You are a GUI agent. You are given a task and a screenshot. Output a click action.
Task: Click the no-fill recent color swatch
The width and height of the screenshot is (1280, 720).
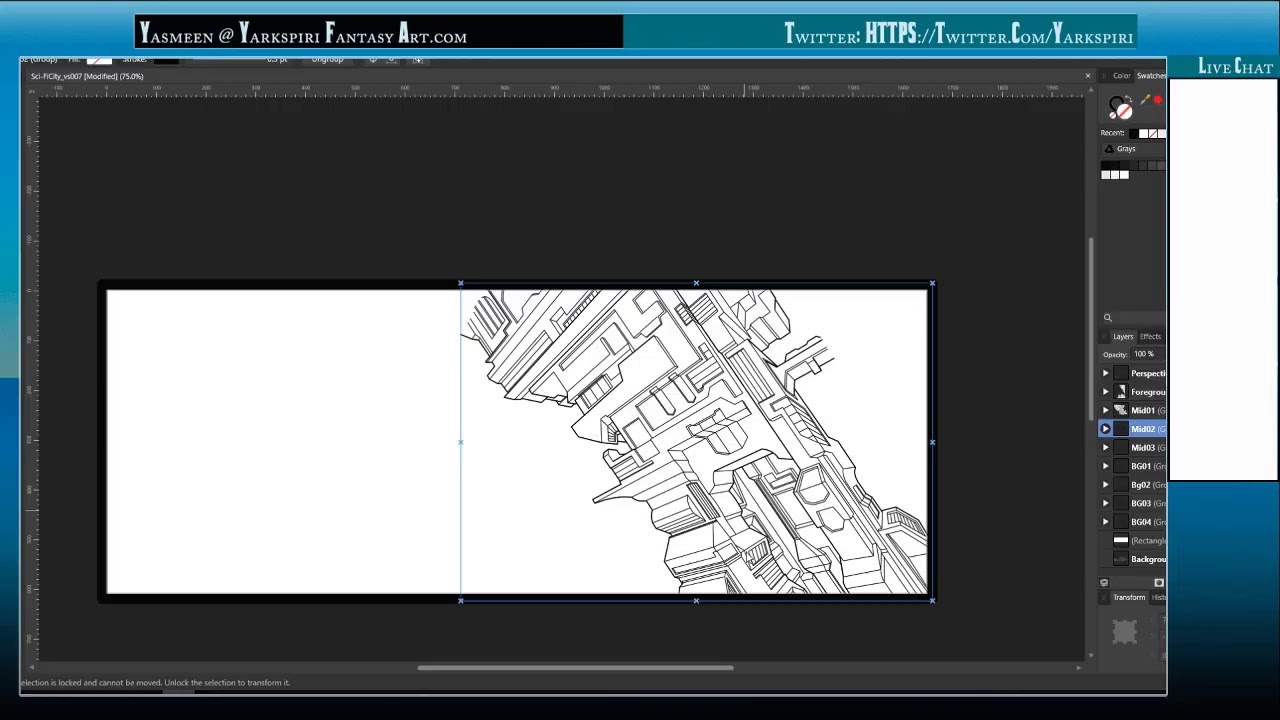tap(1153, 133)
